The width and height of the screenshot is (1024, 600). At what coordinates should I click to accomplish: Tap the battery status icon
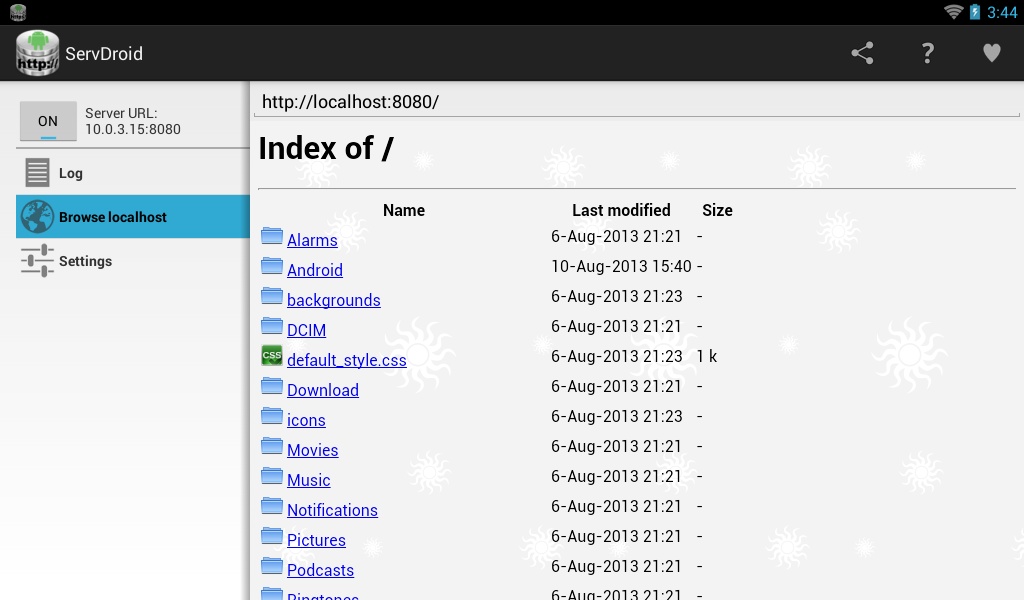click(974, 12)
